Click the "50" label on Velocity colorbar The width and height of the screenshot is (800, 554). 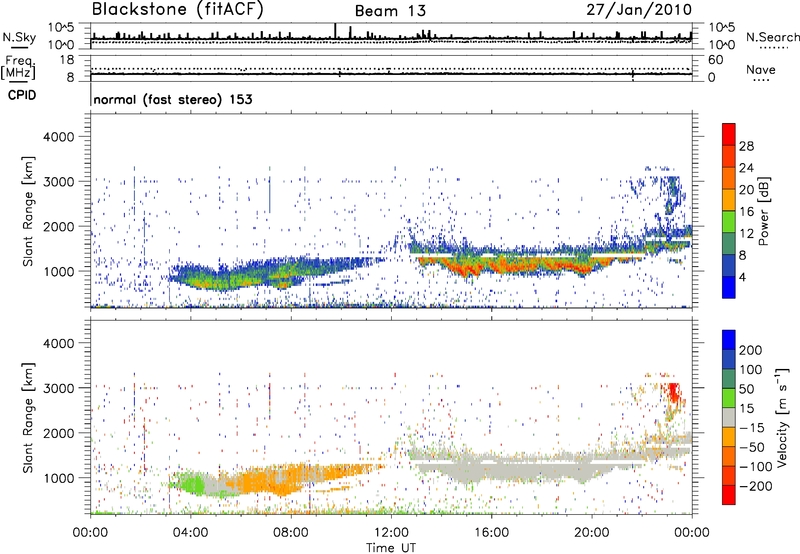(x=747, y=389)
